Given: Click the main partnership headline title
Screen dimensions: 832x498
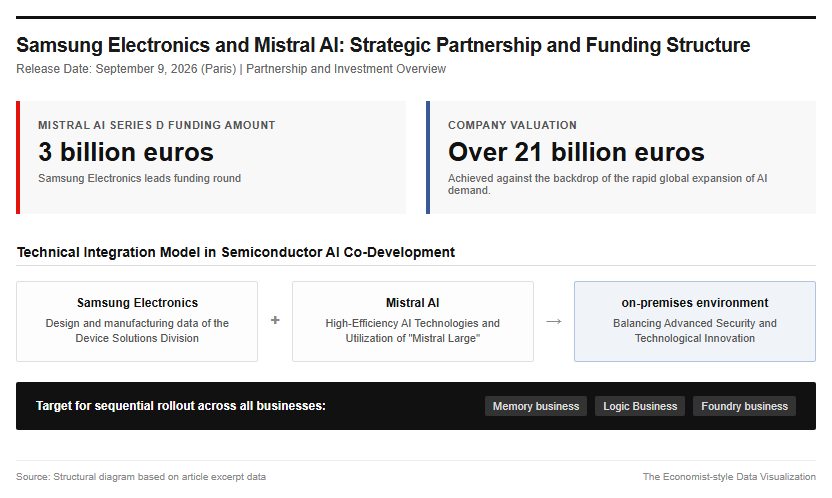Looking at the screenshot, I should point(383,45).
